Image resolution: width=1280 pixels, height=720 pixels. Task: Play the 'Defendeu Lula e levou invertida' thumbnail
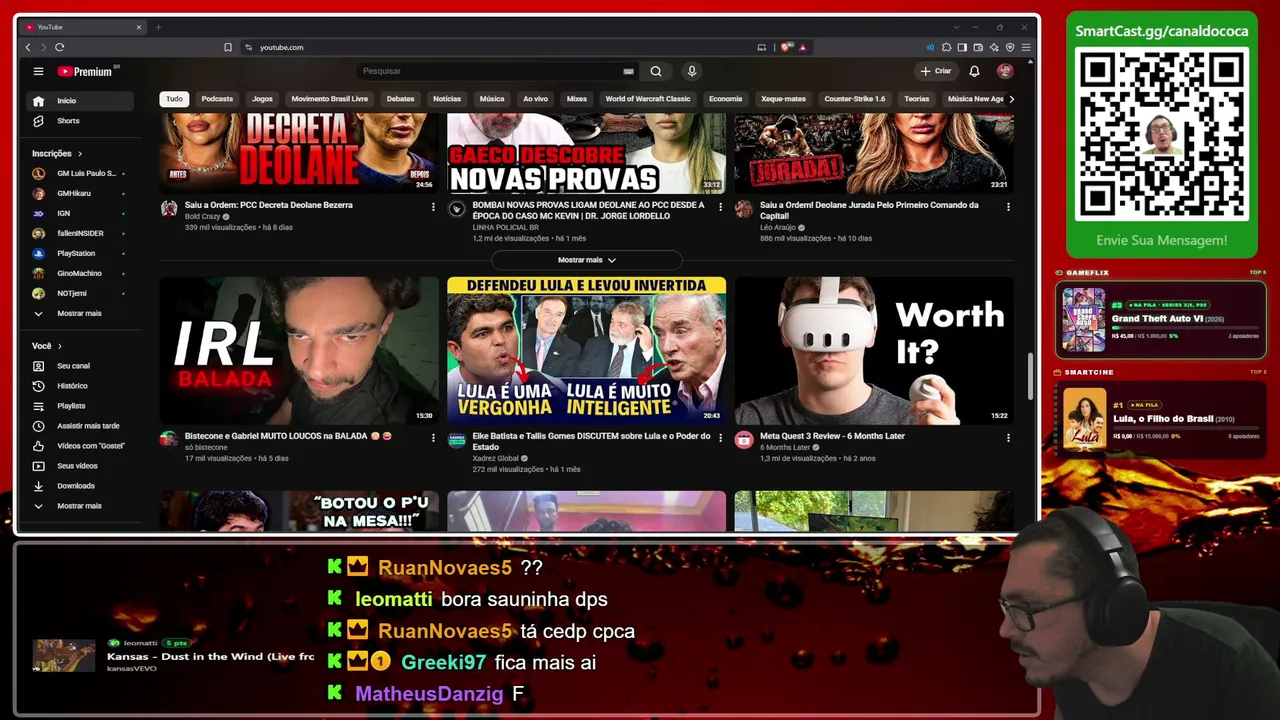pyautogui.click(x=586, y=351)
